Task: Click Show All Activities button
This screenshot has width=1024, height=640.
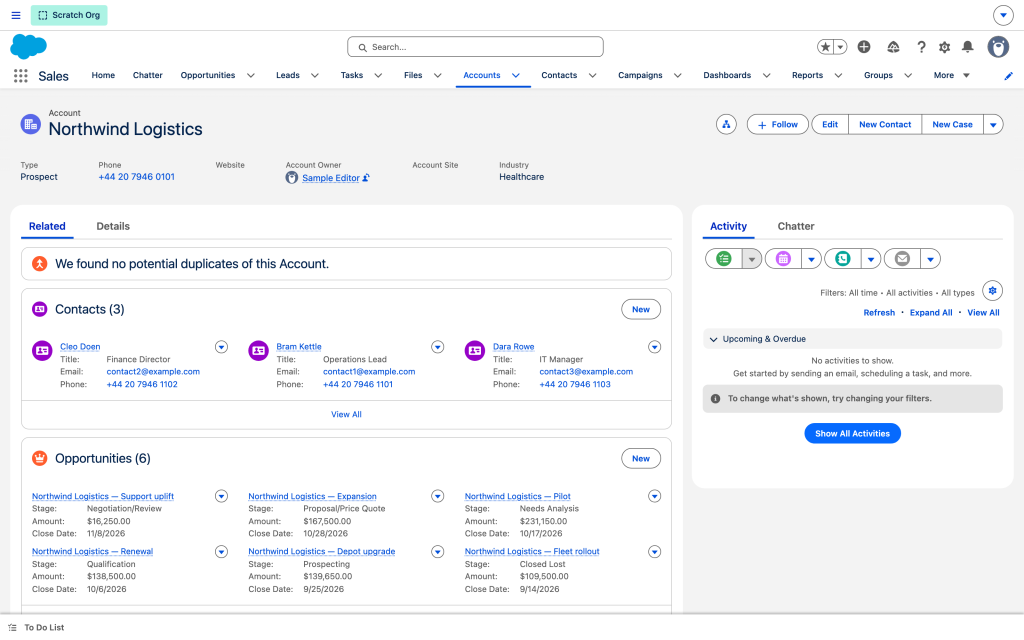Action: [x=852, y=434]
